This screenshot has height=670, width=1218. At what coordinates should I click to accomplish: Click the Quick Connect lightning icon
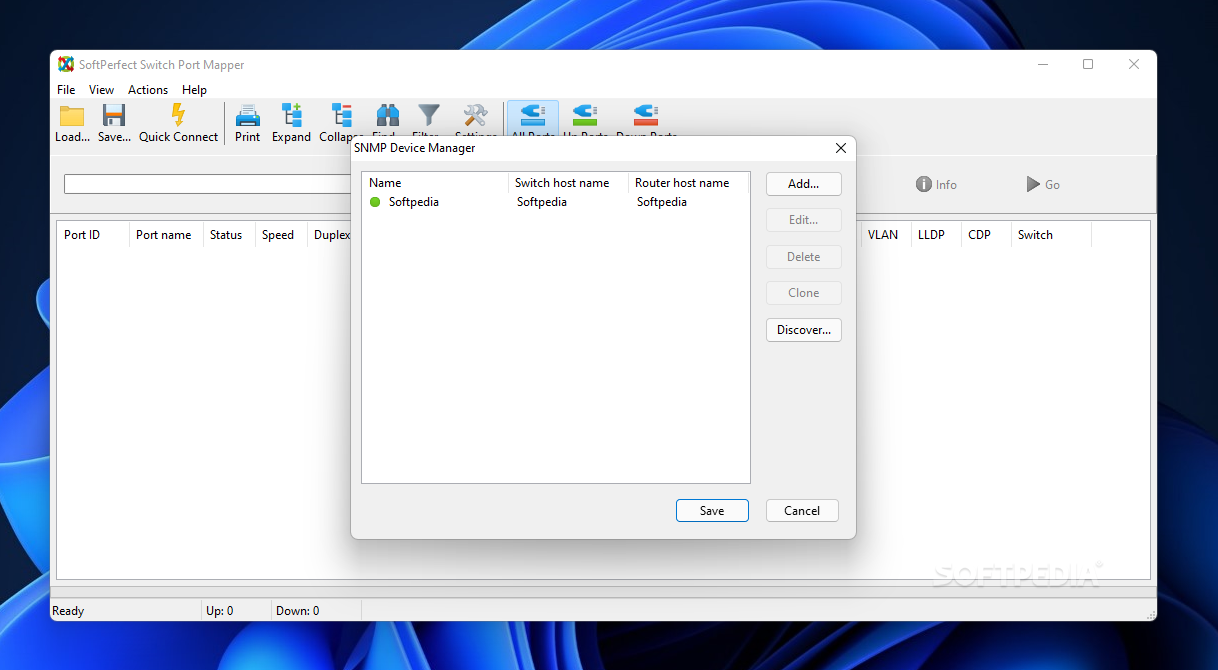[x=178, y=115]
